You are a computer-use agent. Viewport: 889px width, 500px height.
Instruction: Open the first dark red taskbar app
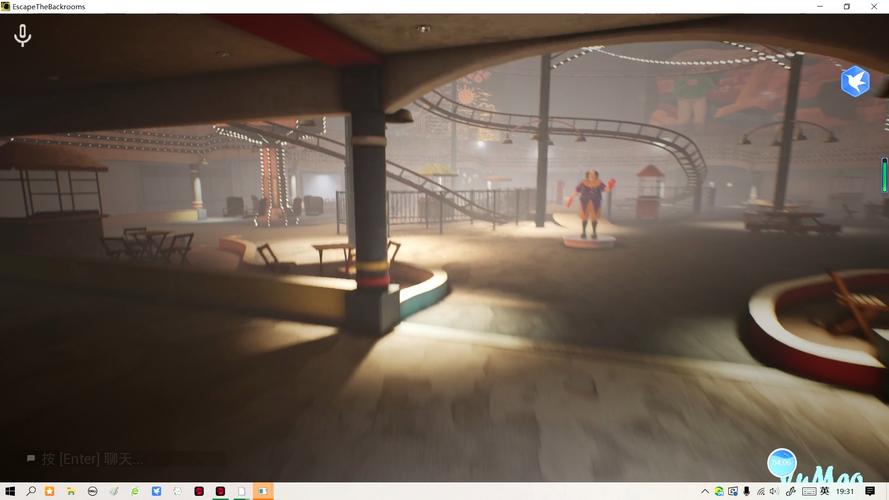point(199,491)
